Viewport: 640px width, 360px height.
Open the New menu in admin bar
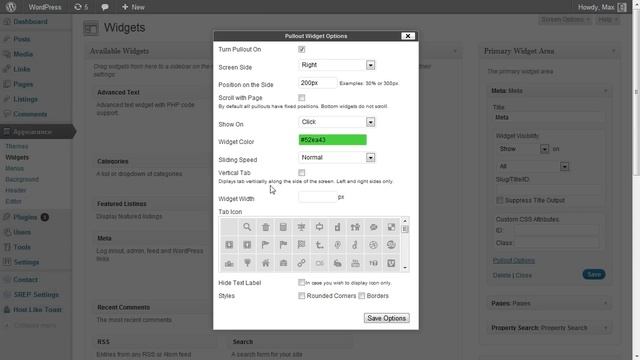click(133, 7)
